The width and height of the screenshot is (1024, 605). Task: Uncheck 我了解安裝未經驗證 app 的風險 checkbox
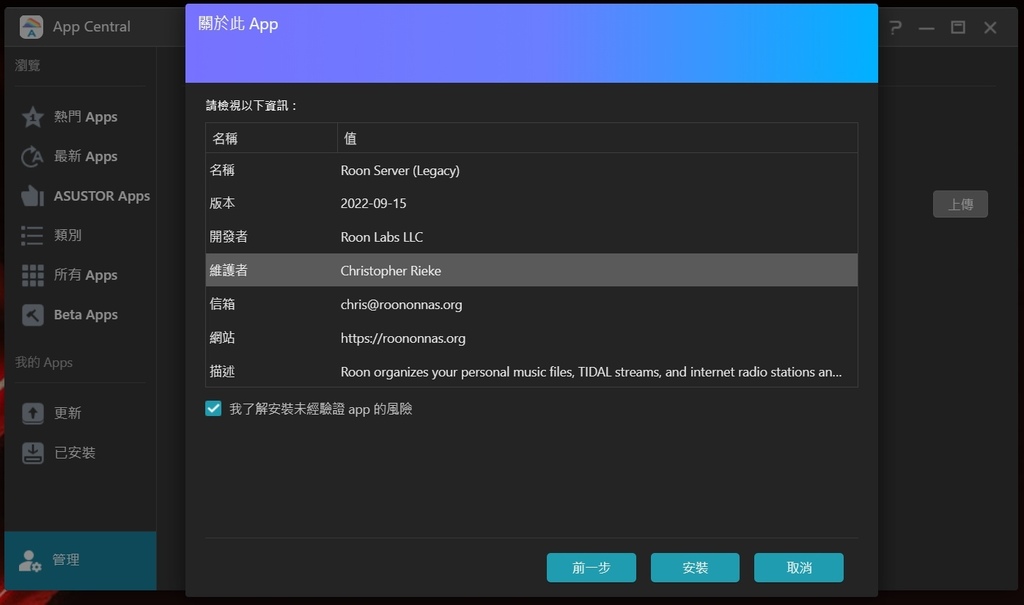point(214,408)
